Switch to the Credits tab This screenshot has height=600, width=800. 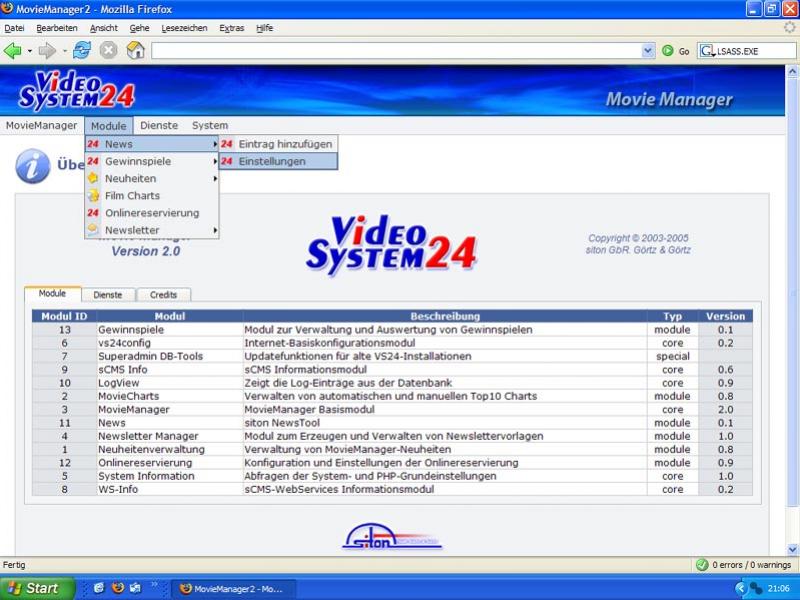[x=163, y=295]
